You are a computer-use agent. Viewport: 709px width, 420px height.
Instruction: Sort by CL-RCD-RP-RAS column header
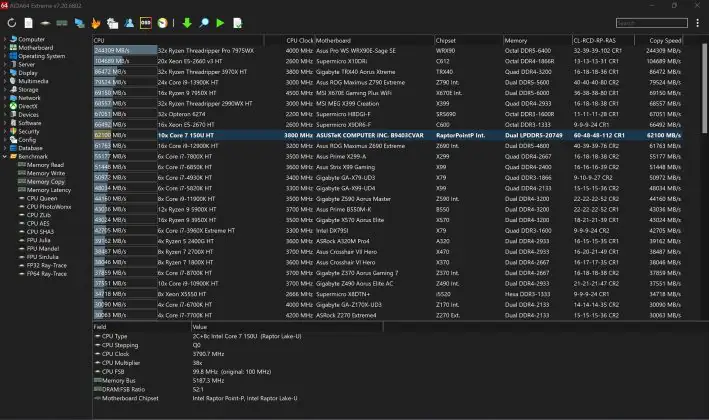(x=603, y=40)
